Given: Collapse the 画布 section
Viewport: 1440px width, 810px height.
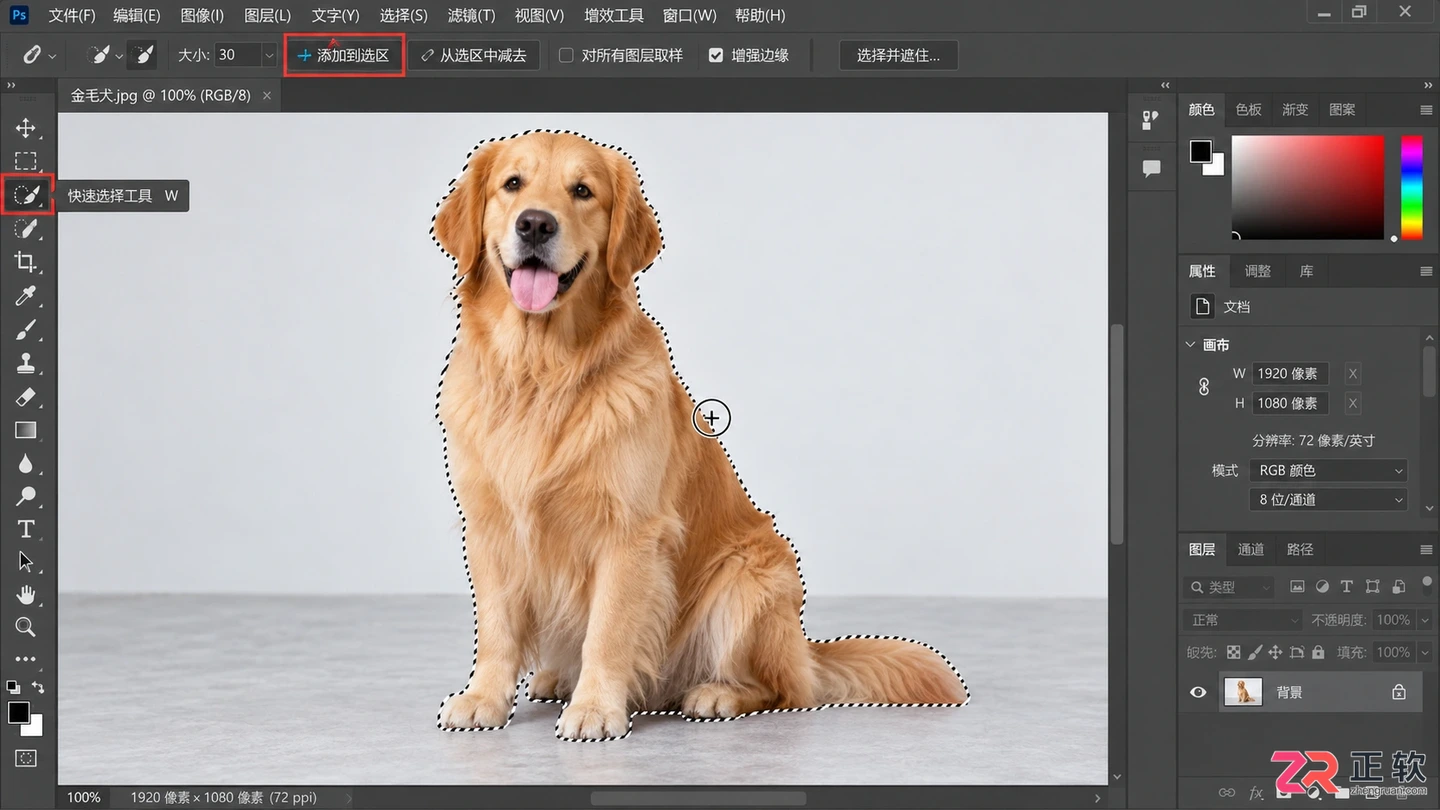Looking at the screenshot, I should pos(1191,344).
